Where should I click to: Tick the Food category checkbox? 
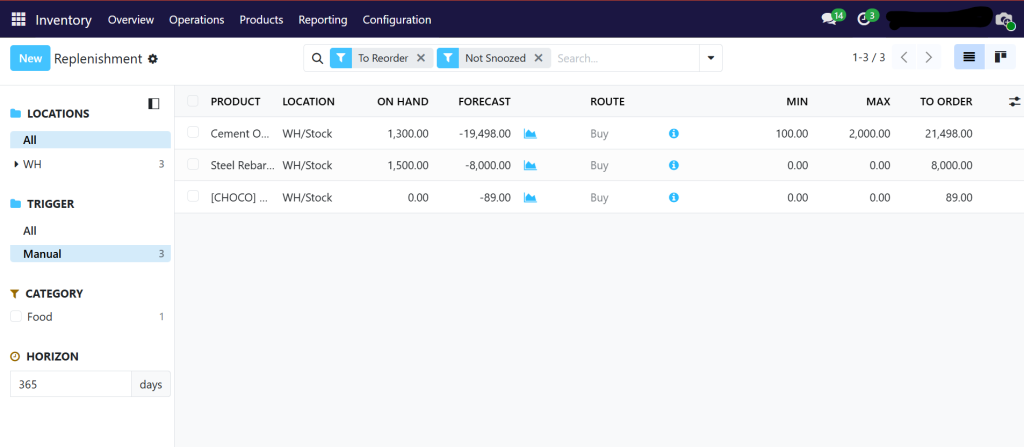point(16,317)
